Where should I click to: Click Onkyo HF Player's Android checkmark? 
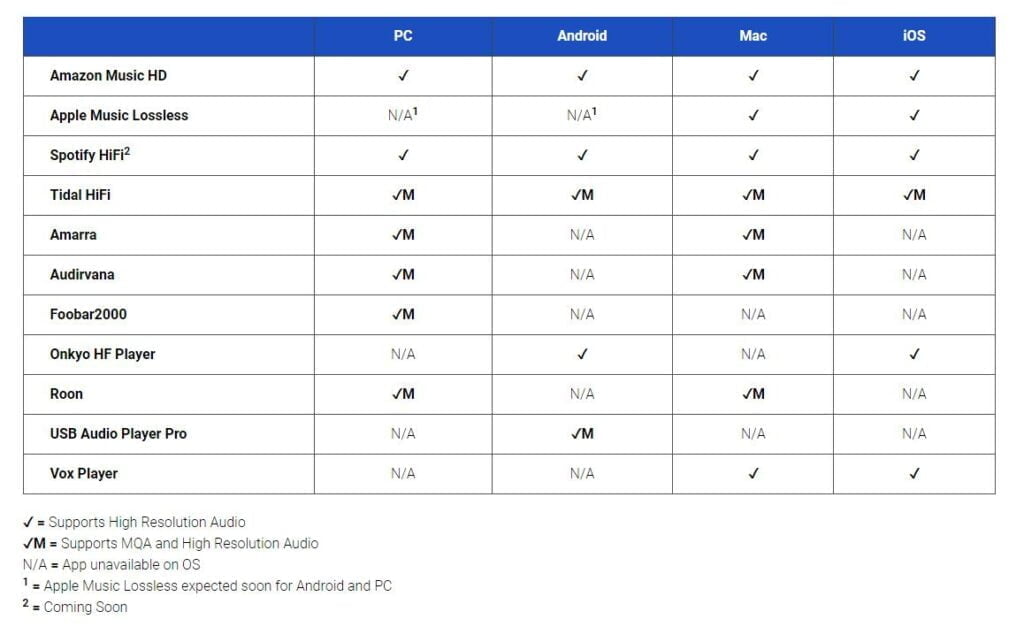click(582, 354)
